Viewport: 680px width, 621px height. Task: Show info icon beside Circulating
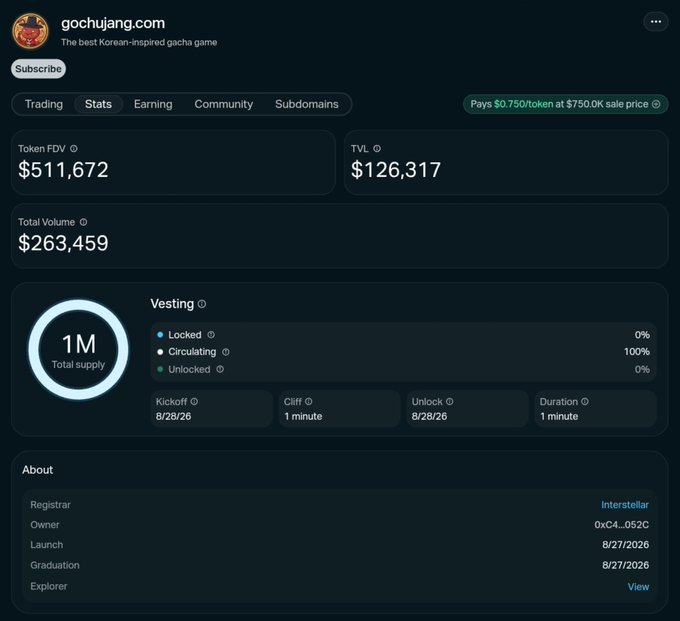[226, 352]
